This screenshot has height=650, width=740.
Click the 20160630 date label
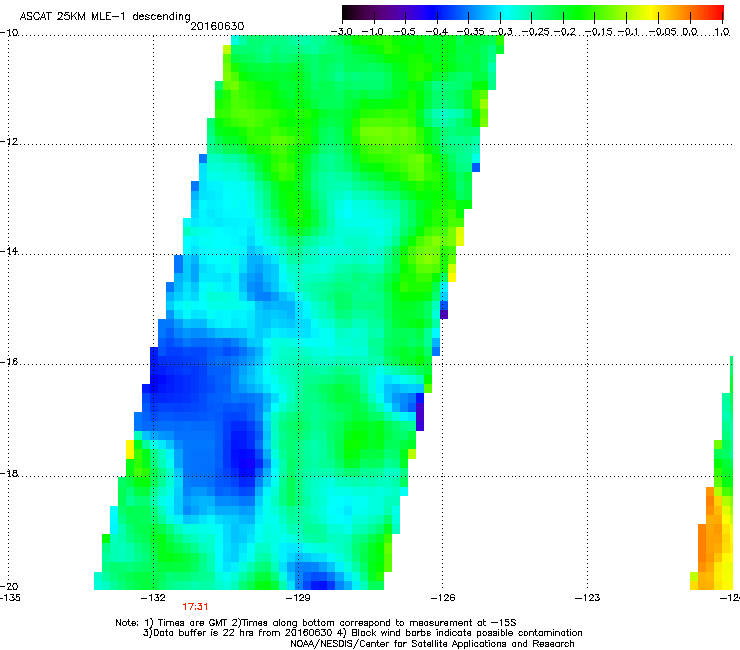coord(217,26)
